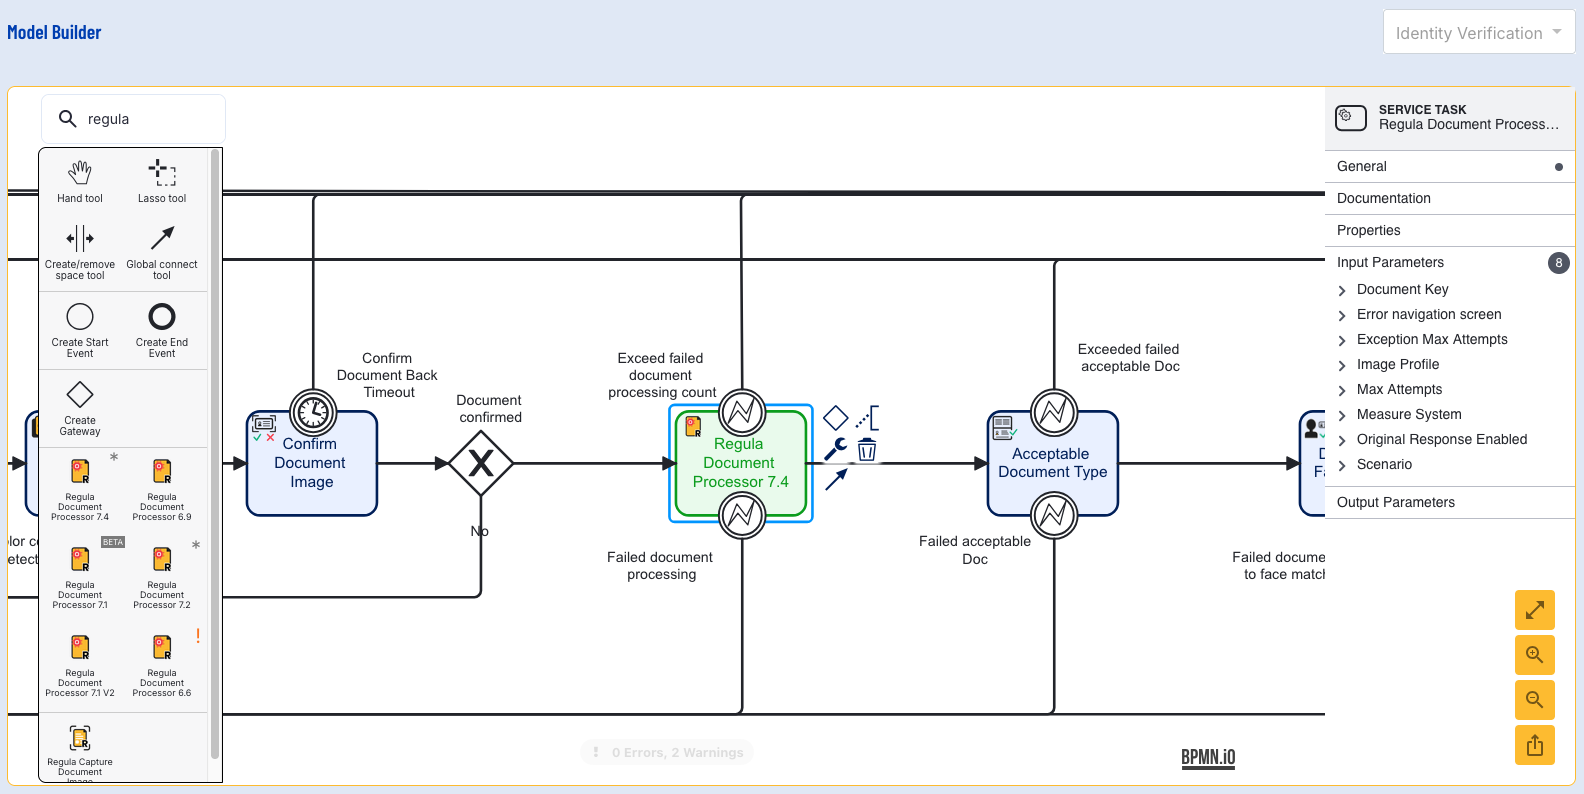Open the General properties section
Image resolution: width=1584 pixels, height=794 pixels.
pyautogui.click(x=1450, y=166)
